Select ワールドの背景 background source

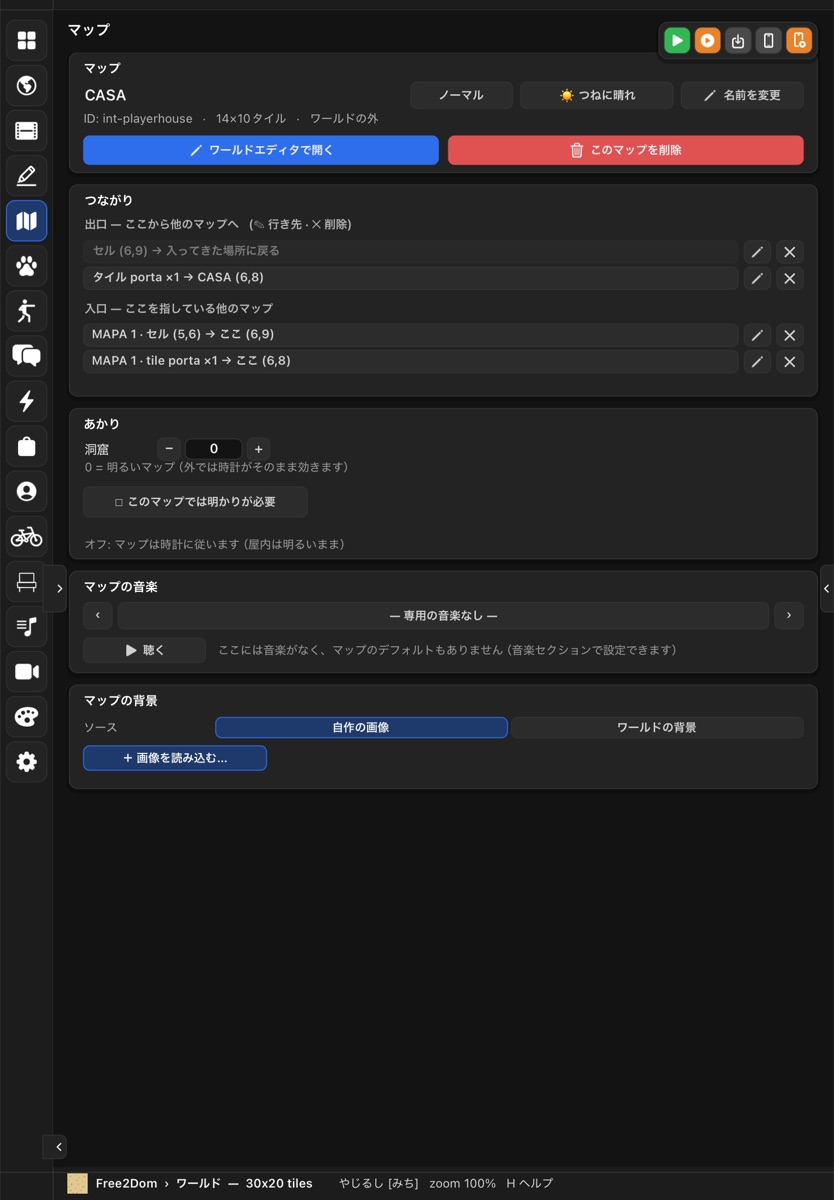[x=657, y=728]
